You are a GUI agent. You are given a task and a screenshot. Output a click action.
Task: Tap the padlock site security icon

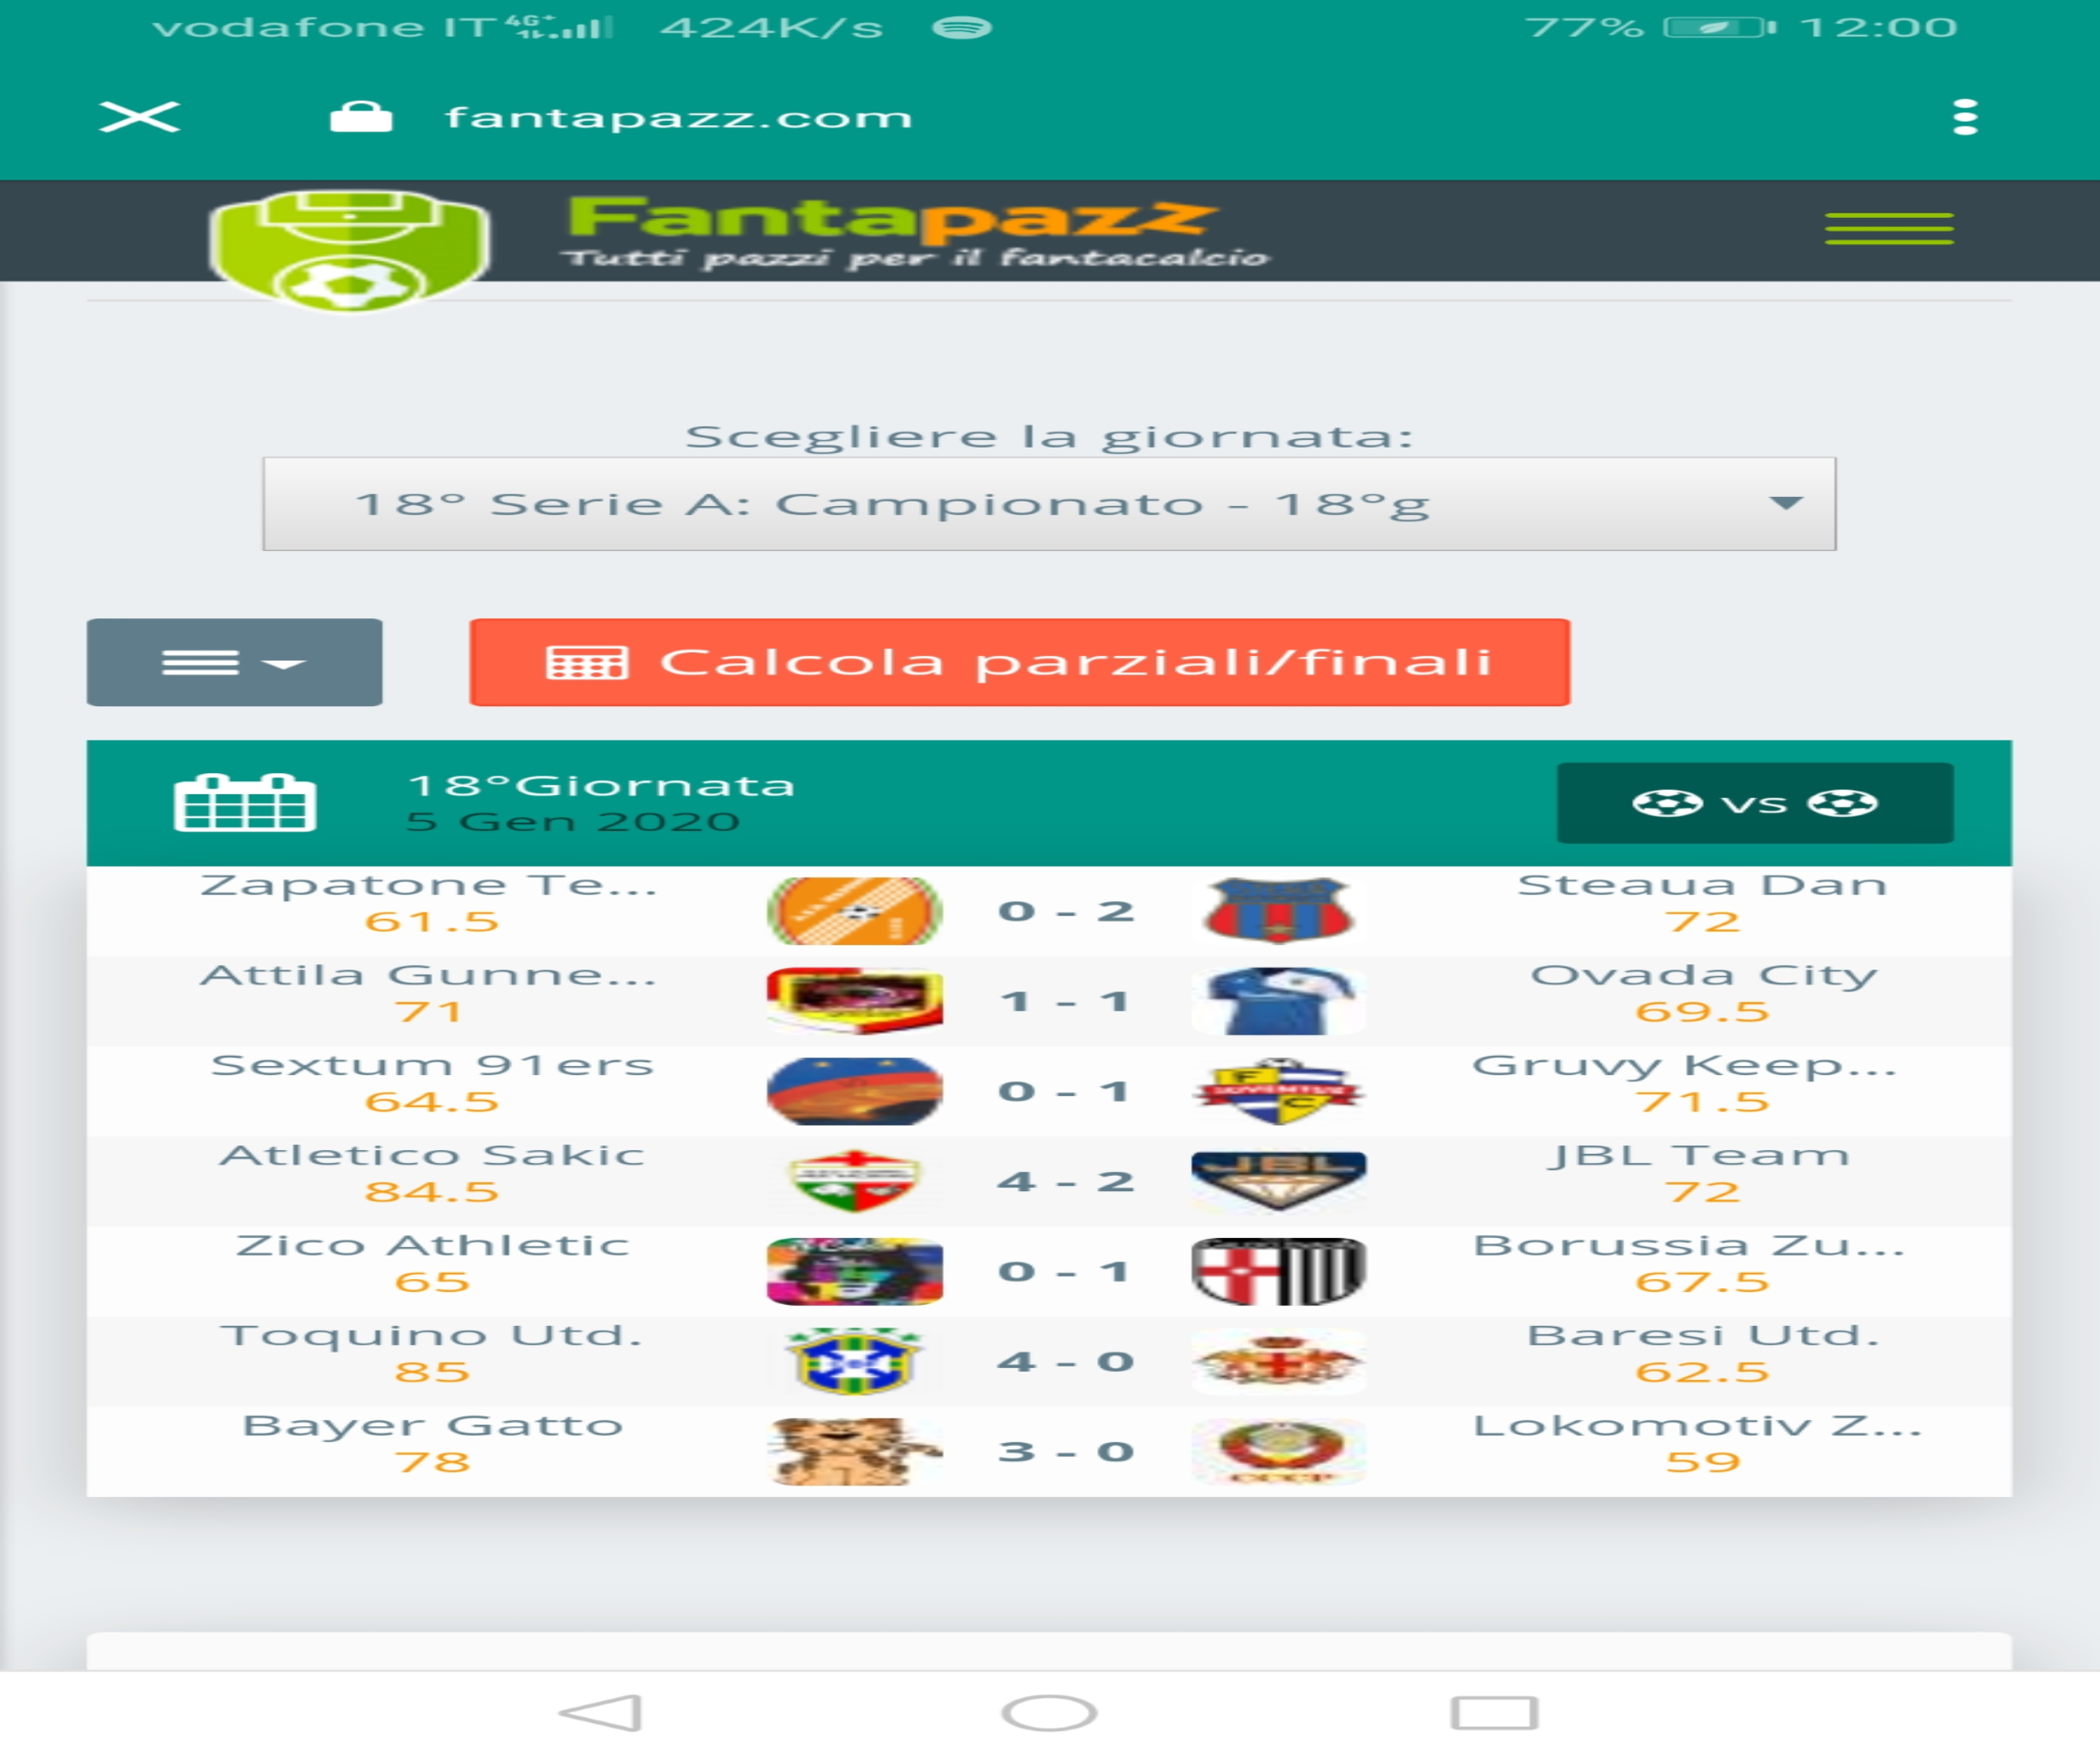click(x=361, y=117)
